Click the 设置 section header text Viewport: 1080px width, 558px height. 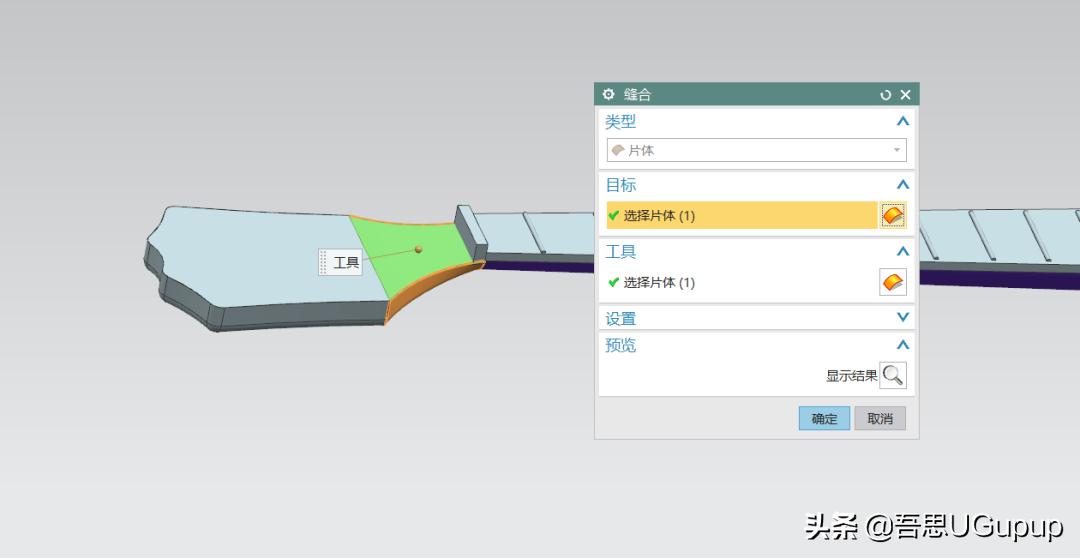621,319
